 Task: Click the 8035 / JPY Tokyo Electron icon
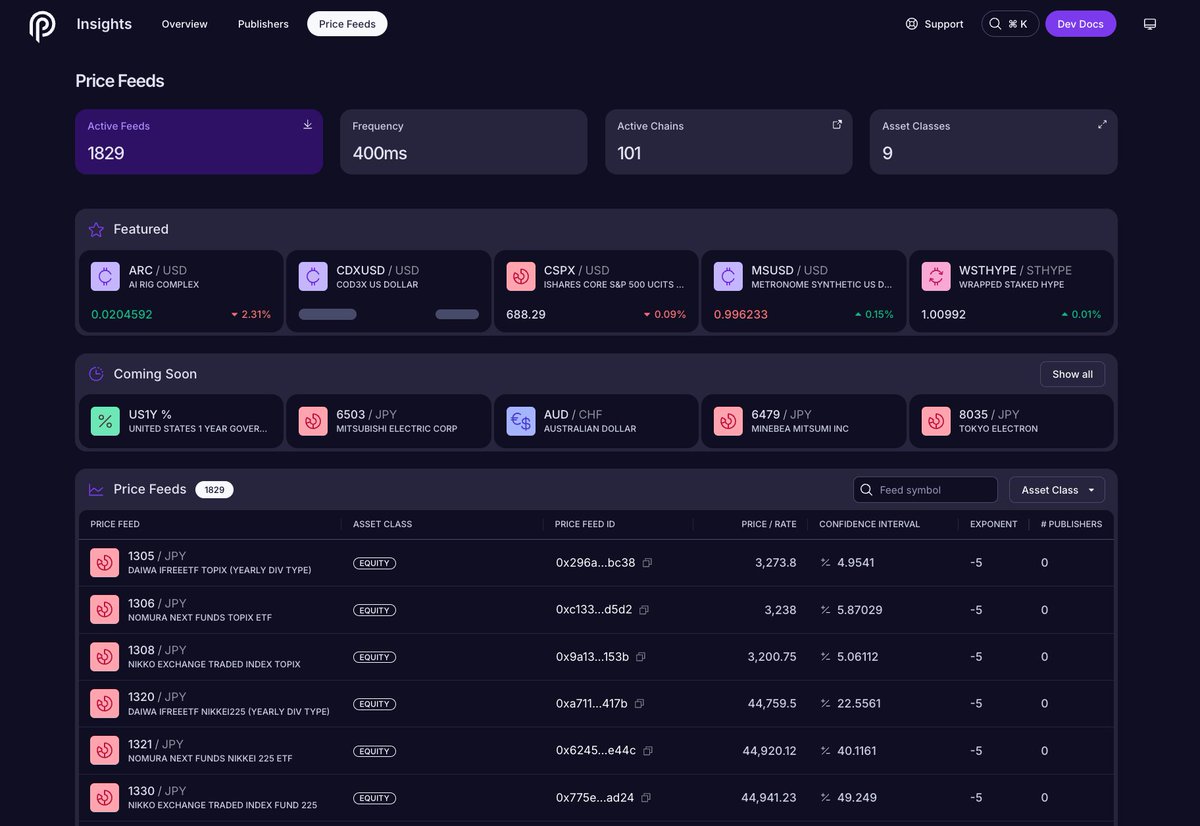point(936,421)
